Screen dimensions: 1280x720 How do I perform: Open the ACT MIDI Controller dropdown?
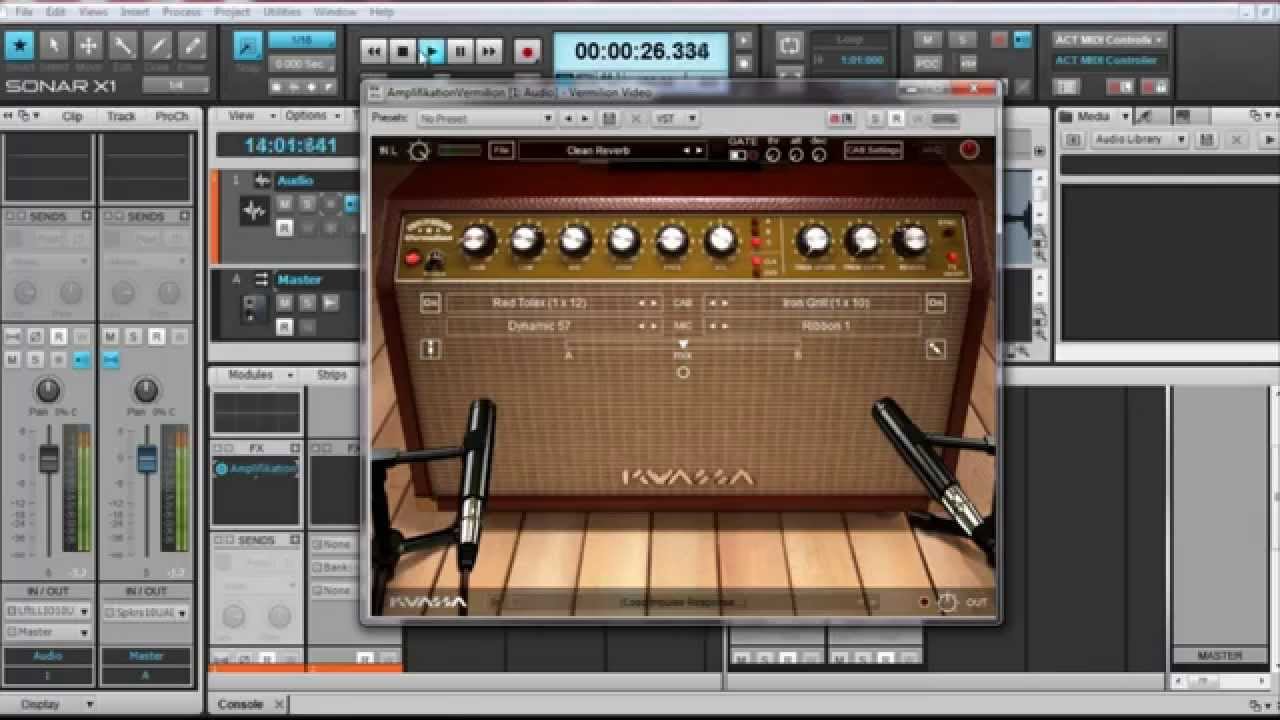1109,40
